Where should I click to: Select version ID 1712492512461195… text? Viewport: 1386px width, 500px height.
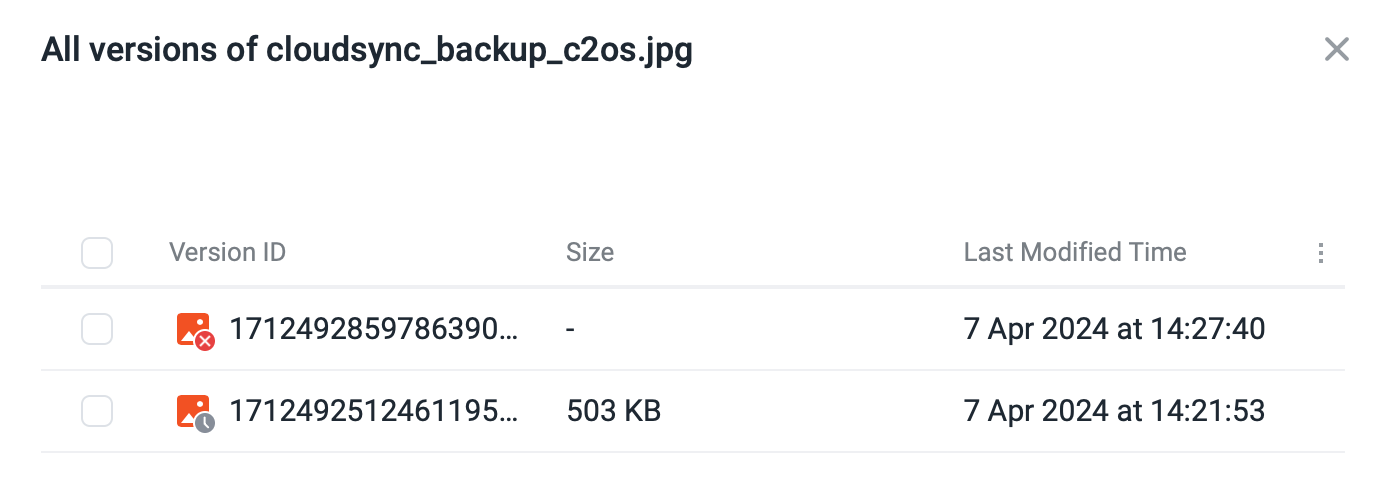(375, 411)
